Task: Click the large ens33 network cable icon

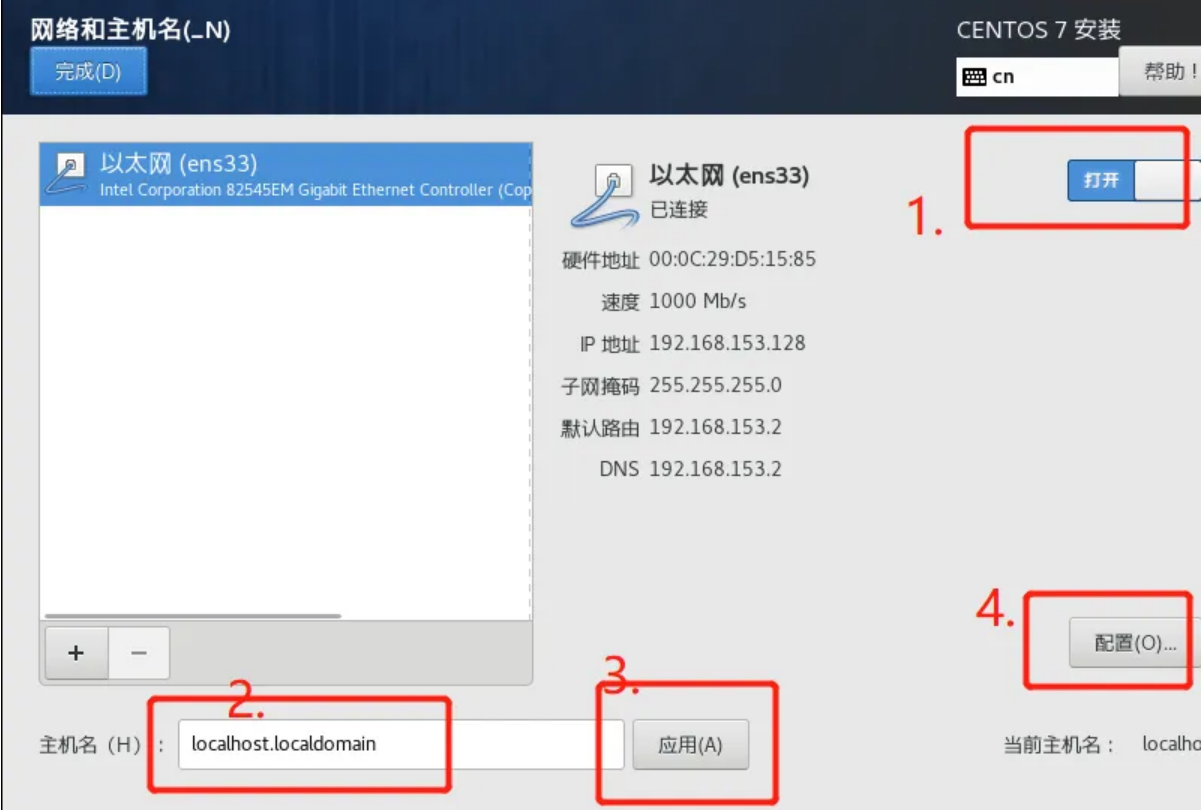Action: tap(605, 196)
